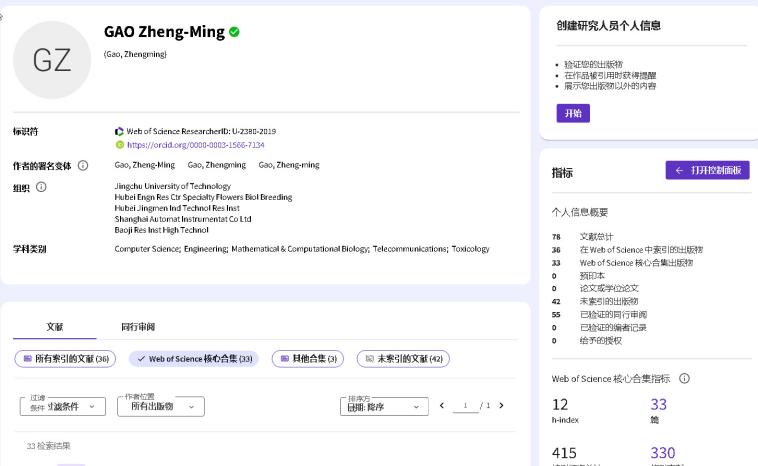Go to next results page arrow
This screenshot has width=758, height=466.
pyautogui.click(x=501, y=406)
